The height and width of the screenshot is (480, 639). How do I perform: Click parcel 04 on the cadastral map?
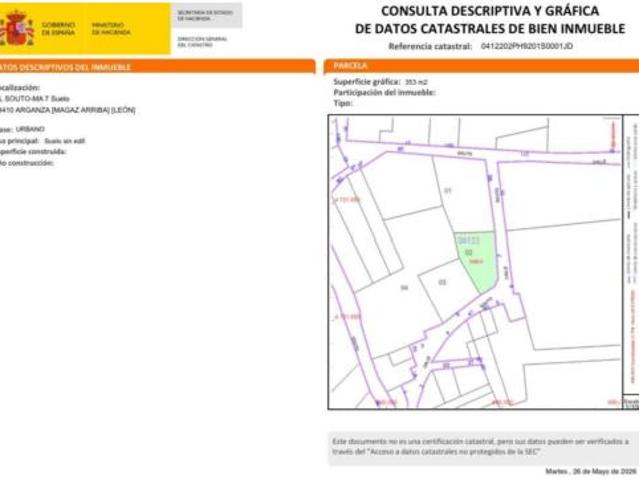[x=404, y=288]
